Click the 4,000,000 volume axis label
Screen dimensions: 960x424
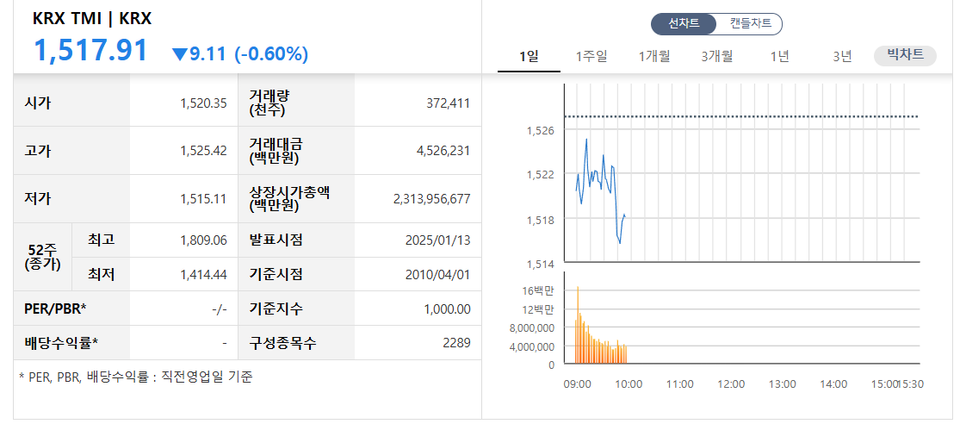(532, 346)
